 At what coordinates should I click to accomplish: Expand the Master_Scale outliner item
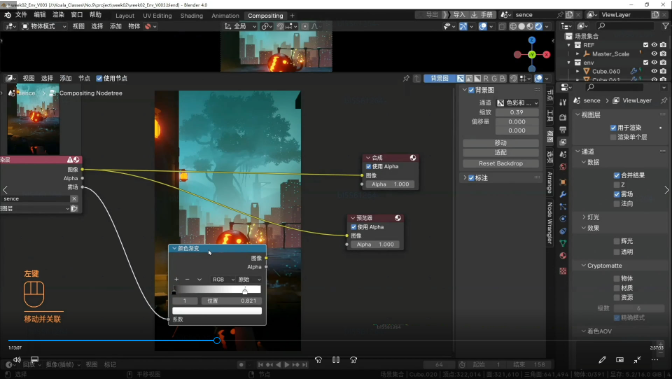tap(577, 54)
